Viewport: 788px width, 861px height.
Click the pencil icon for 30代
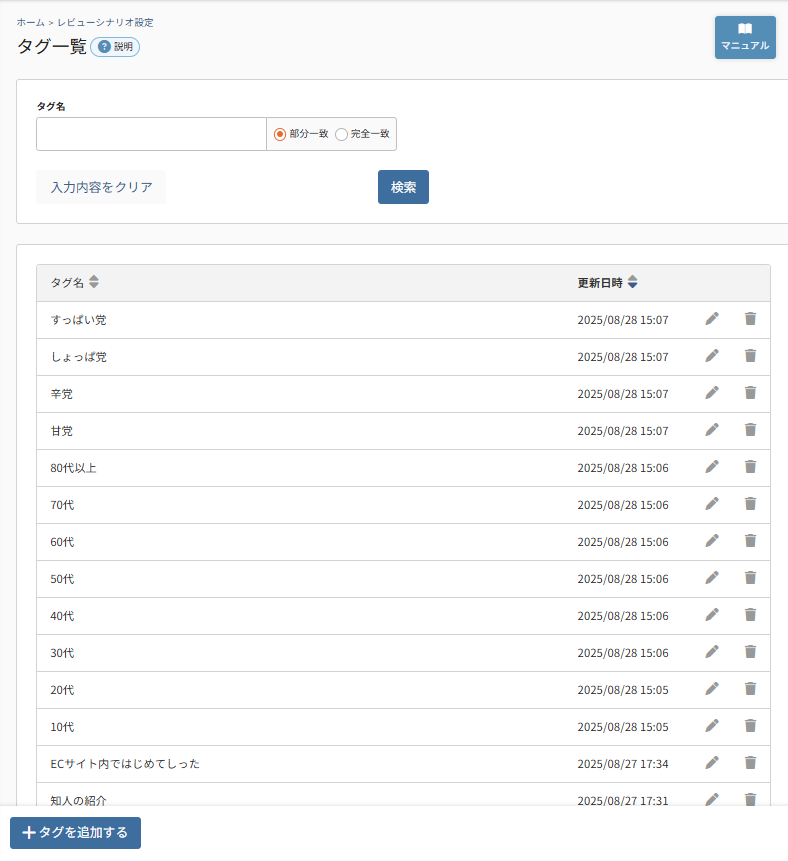click(712, 652)
